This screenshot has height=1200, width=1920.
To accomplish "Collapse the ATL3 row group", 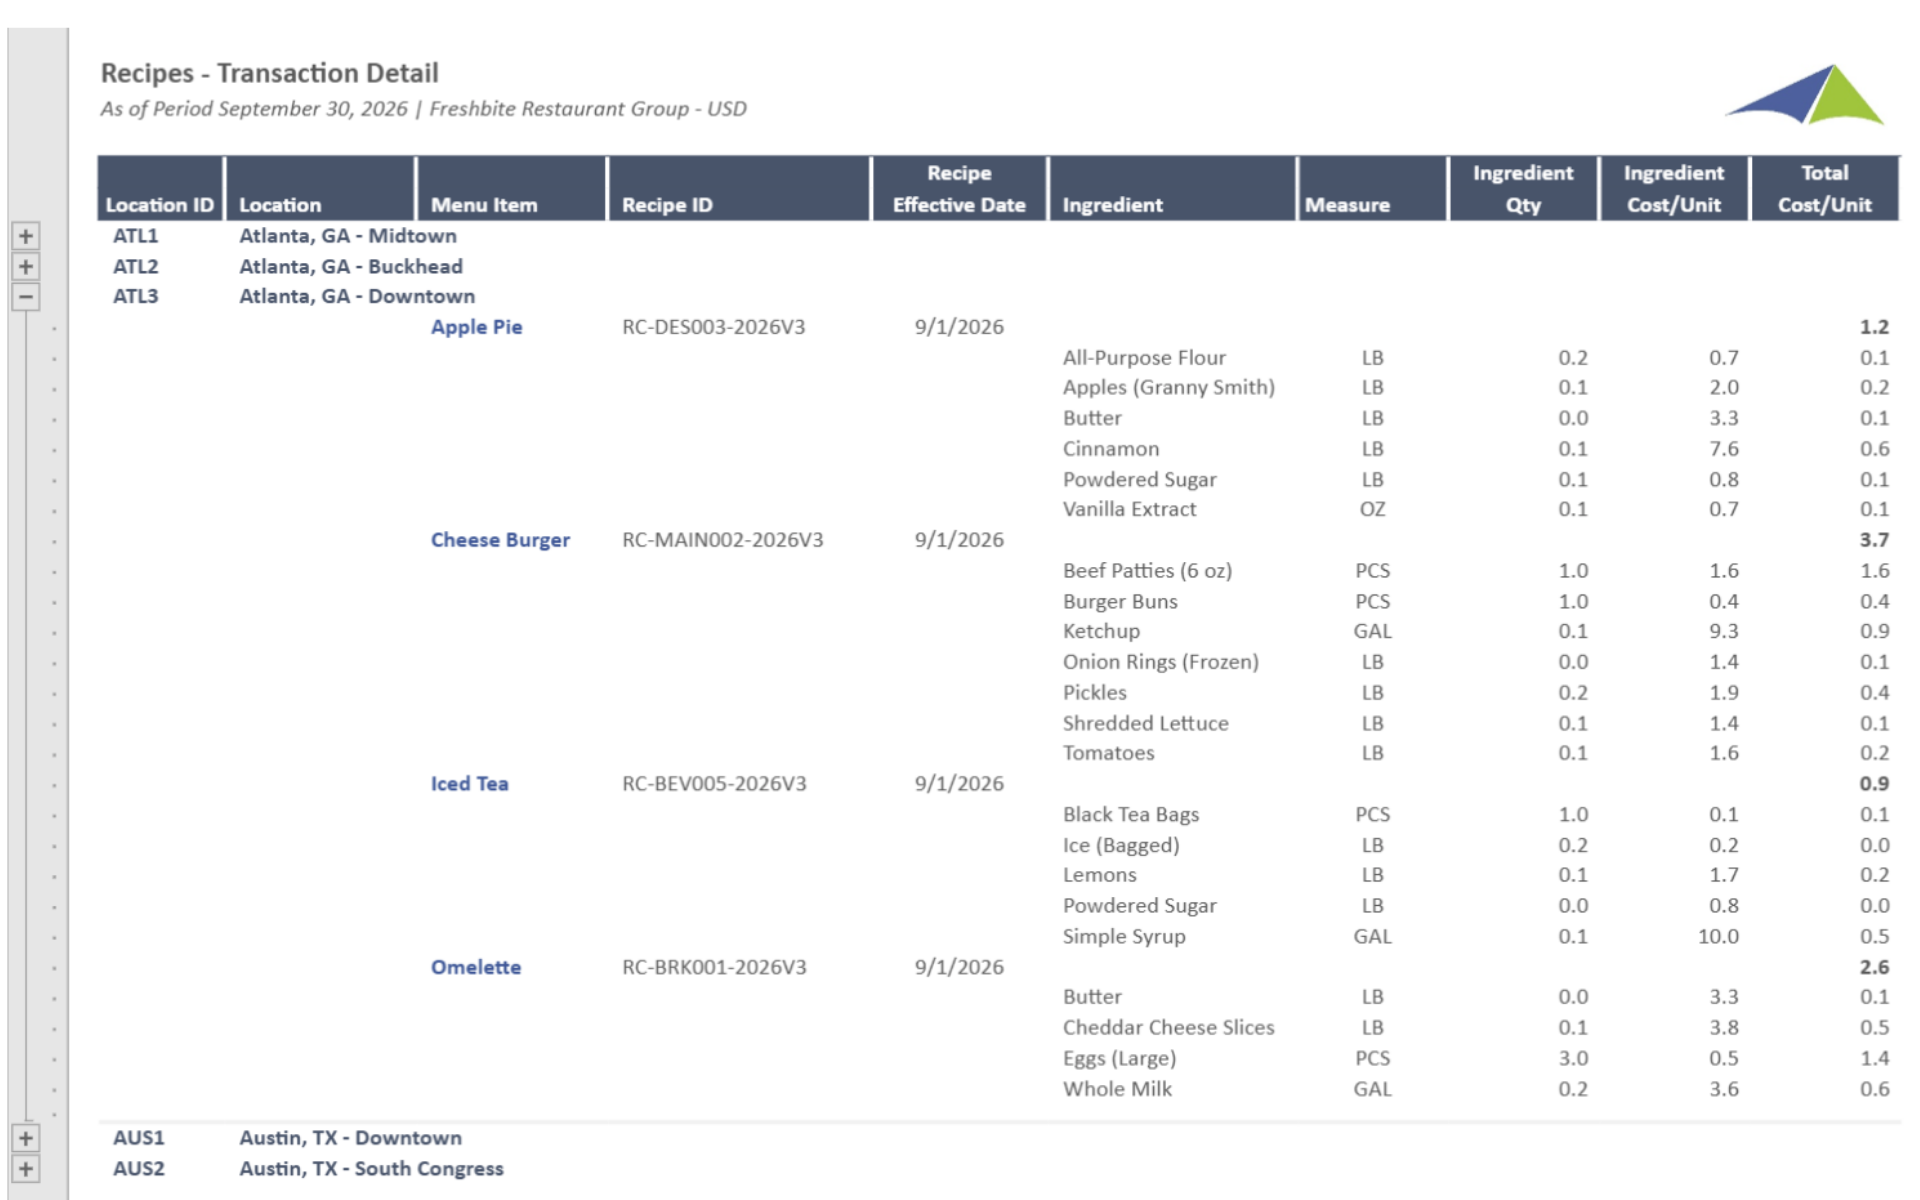I will [26, 297].
